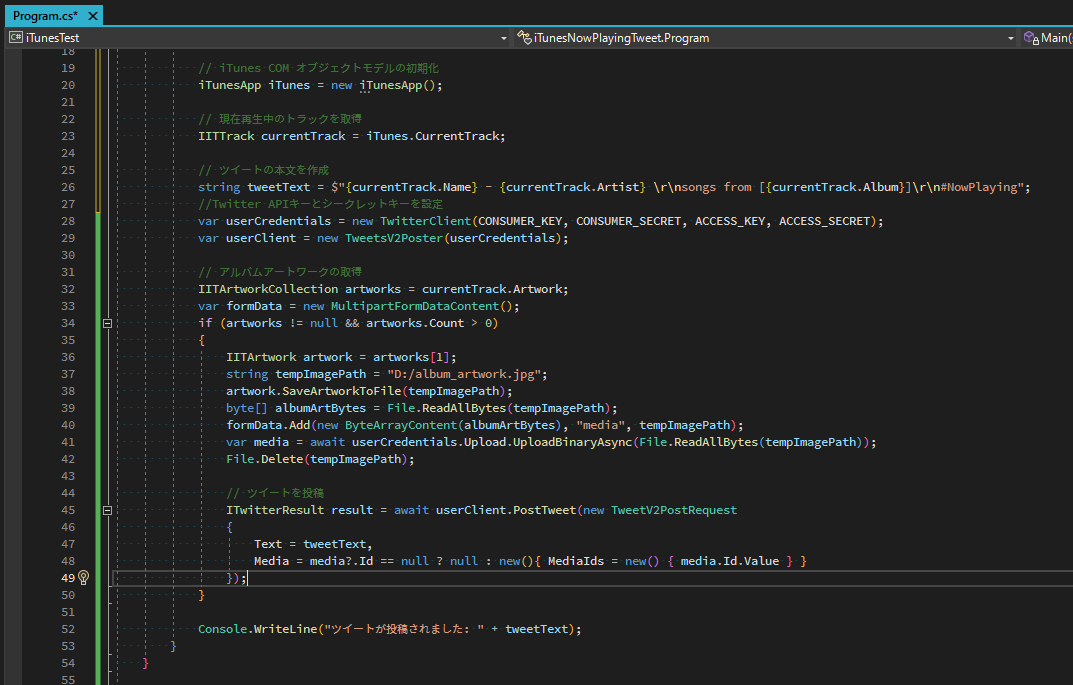
Task: Open the iTunesNowPlayingTweet.Program class dropdown
Action: (x=1010, y=38)
